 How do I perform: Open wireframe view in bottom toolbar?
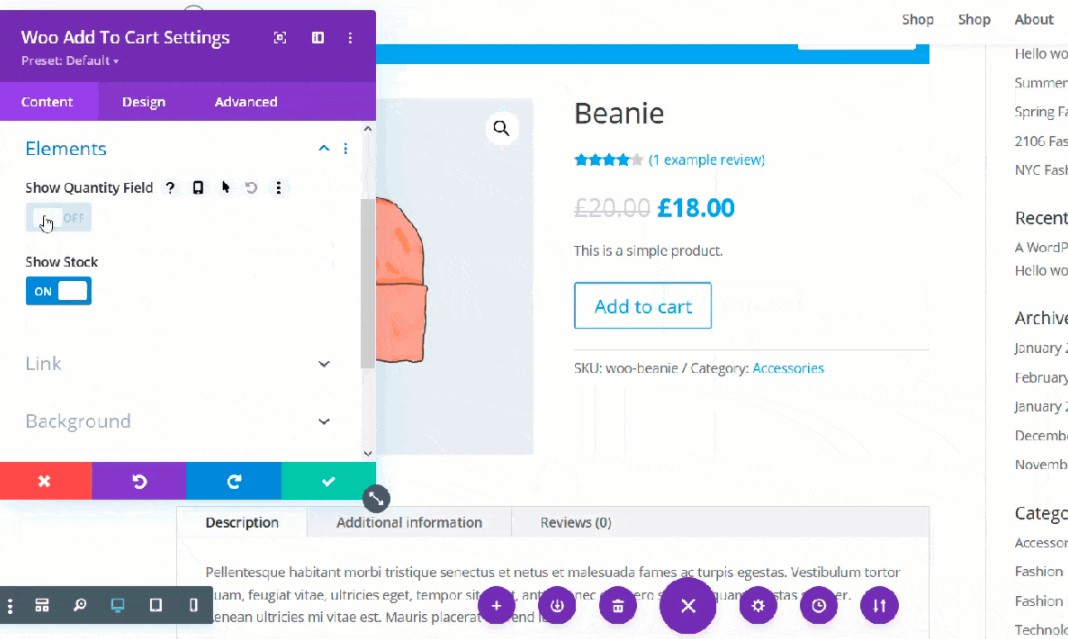[42, 605]
